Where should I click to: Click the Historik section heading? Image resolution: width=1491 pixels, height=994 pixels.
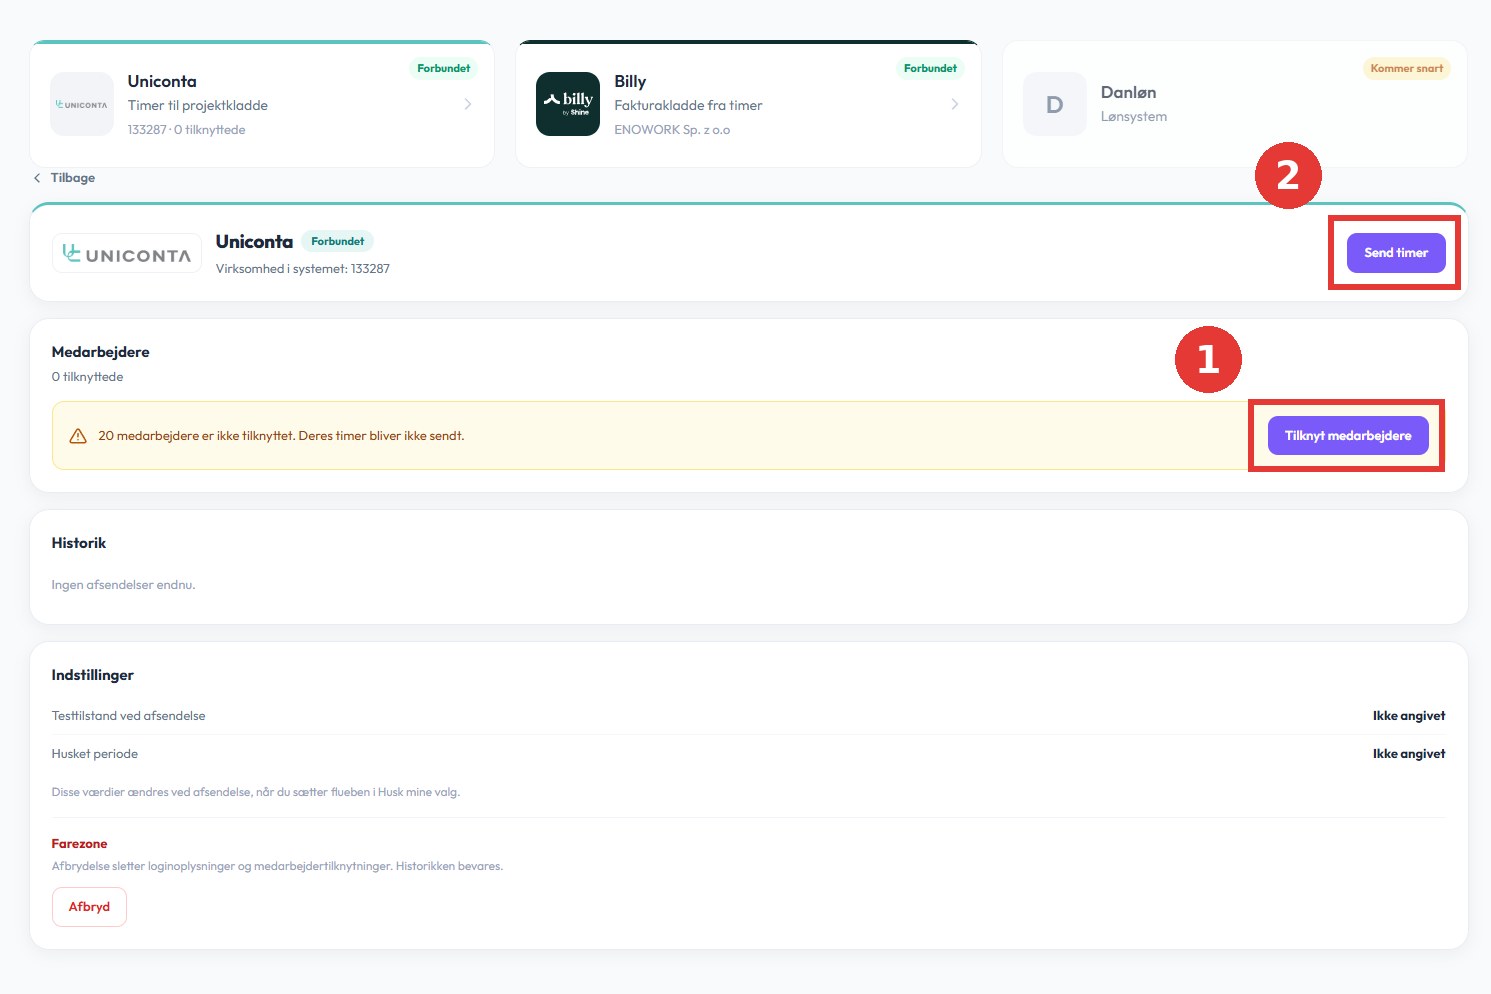point(79,543)
